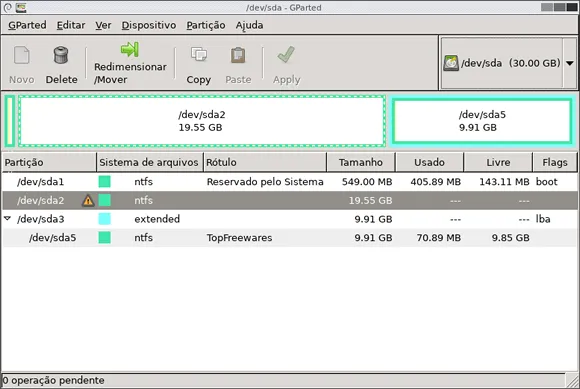Open the Partição menu

click(206, 25)
